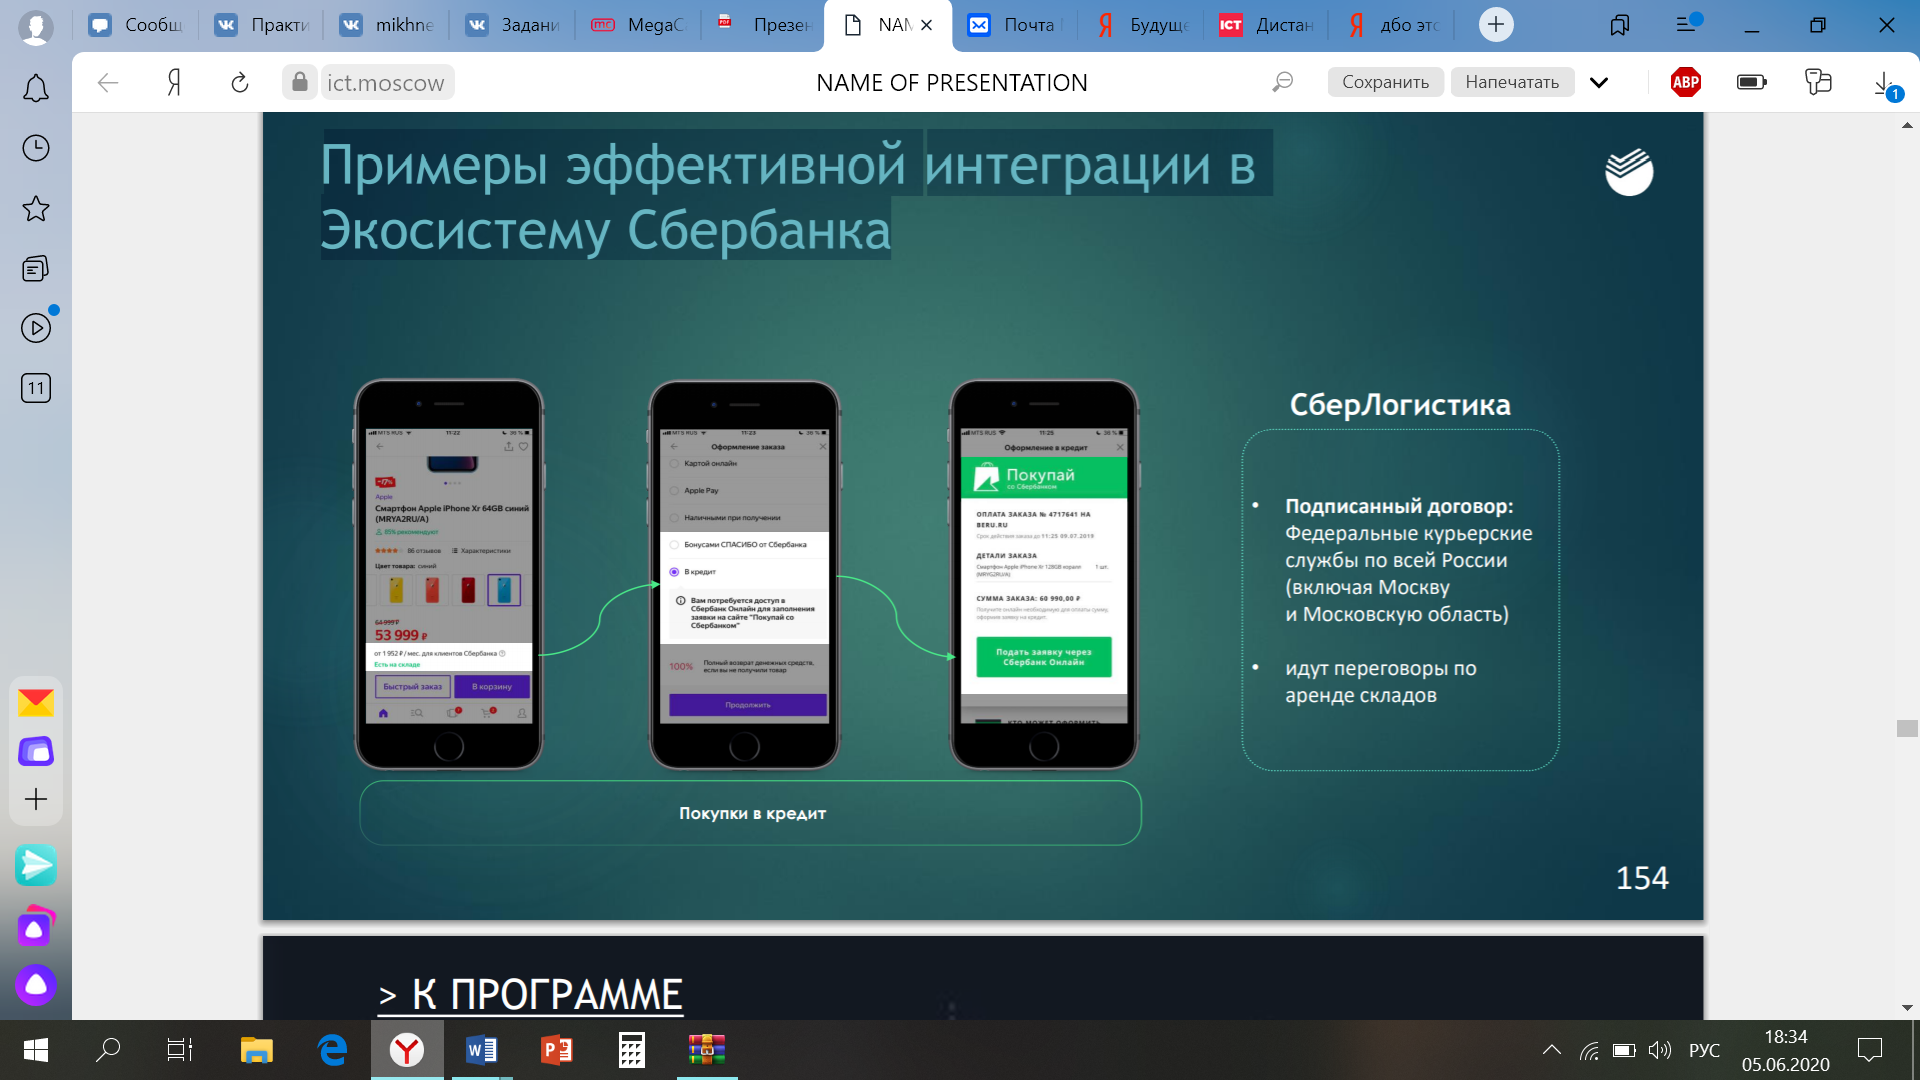Open the document zoom magnifier
This screenshot has width=1920, height=1080.
[x=1282, y=82]
